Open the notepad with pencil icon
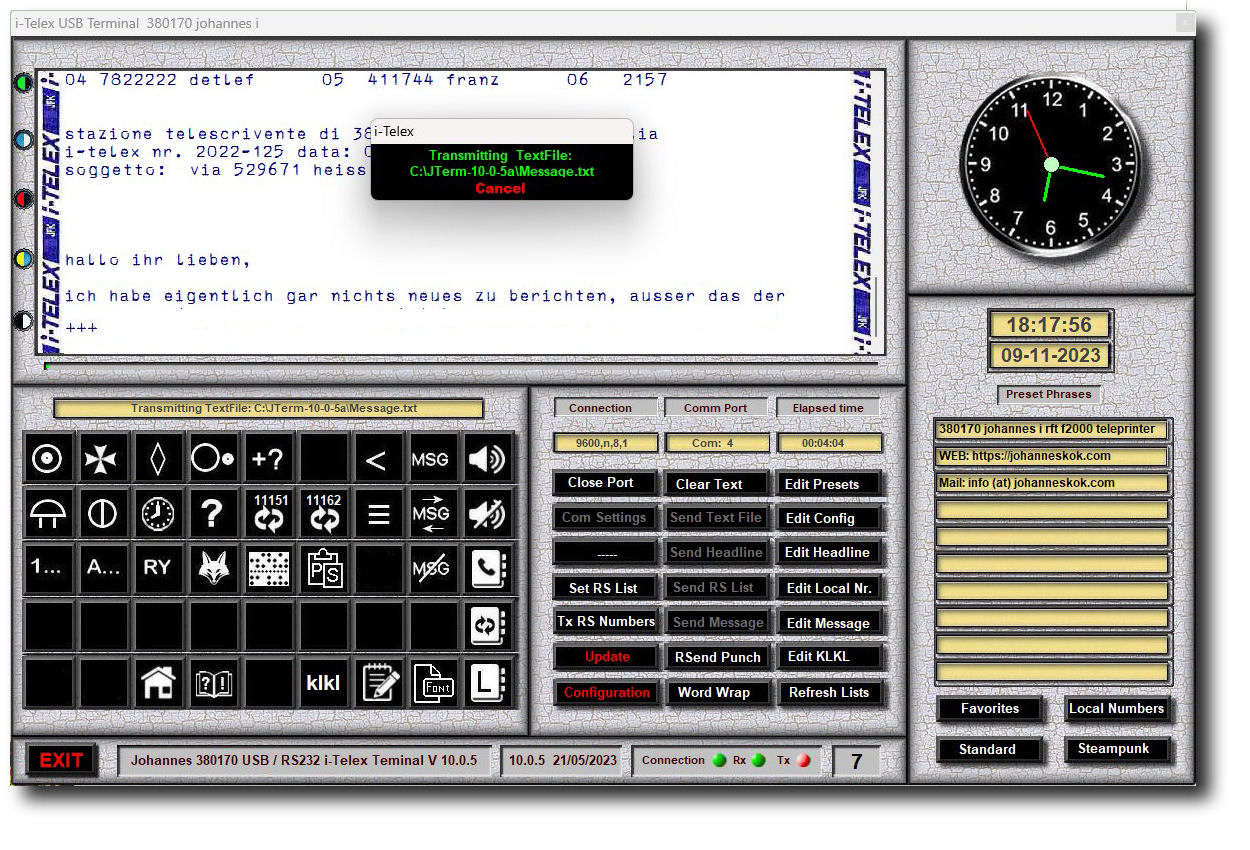 coord(379,683)
